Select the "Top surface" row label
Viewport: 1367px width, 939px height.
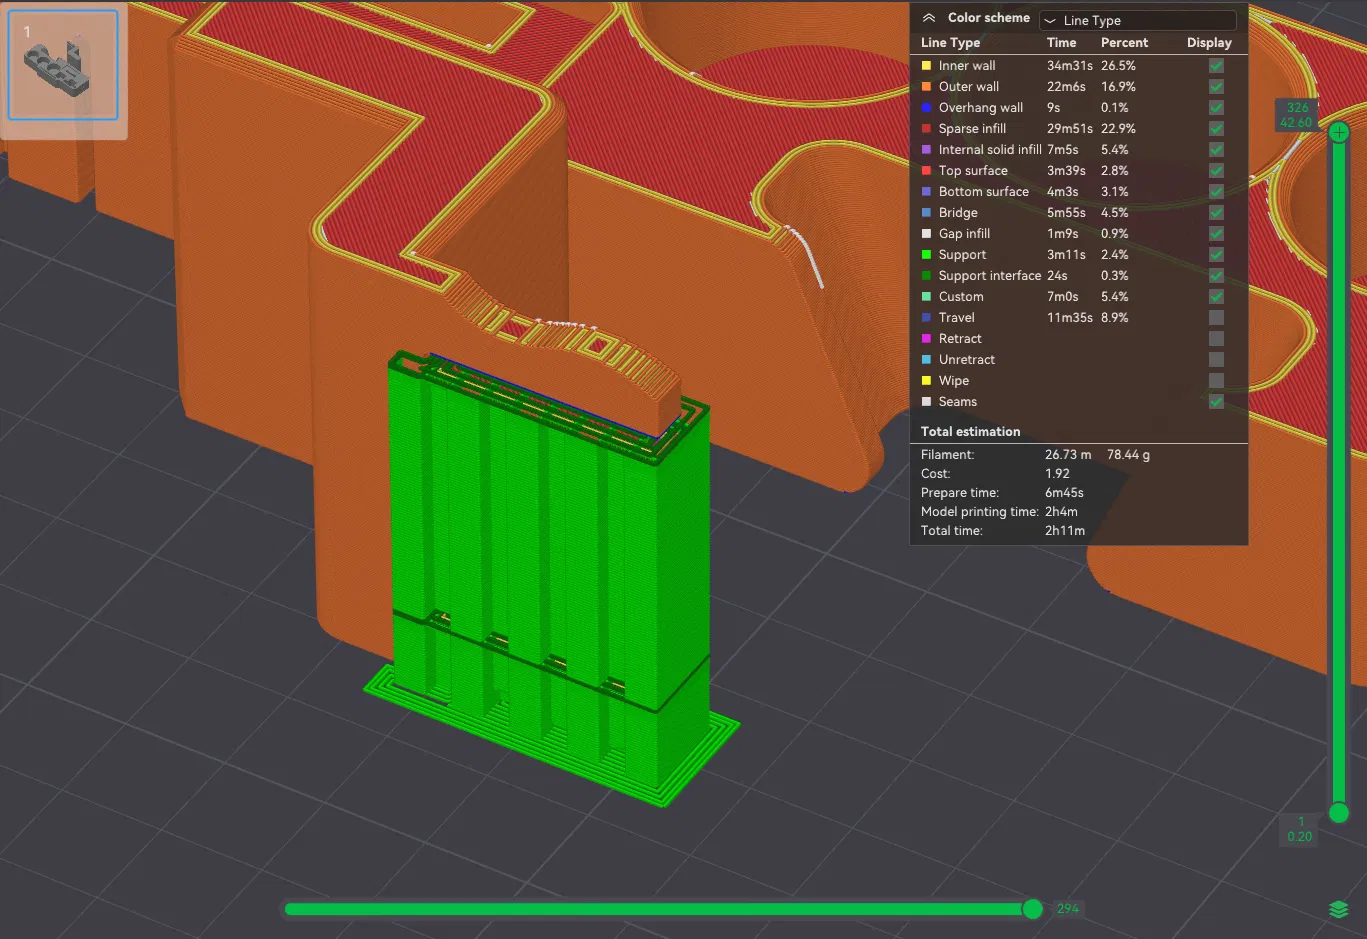[x=973, y=171]
